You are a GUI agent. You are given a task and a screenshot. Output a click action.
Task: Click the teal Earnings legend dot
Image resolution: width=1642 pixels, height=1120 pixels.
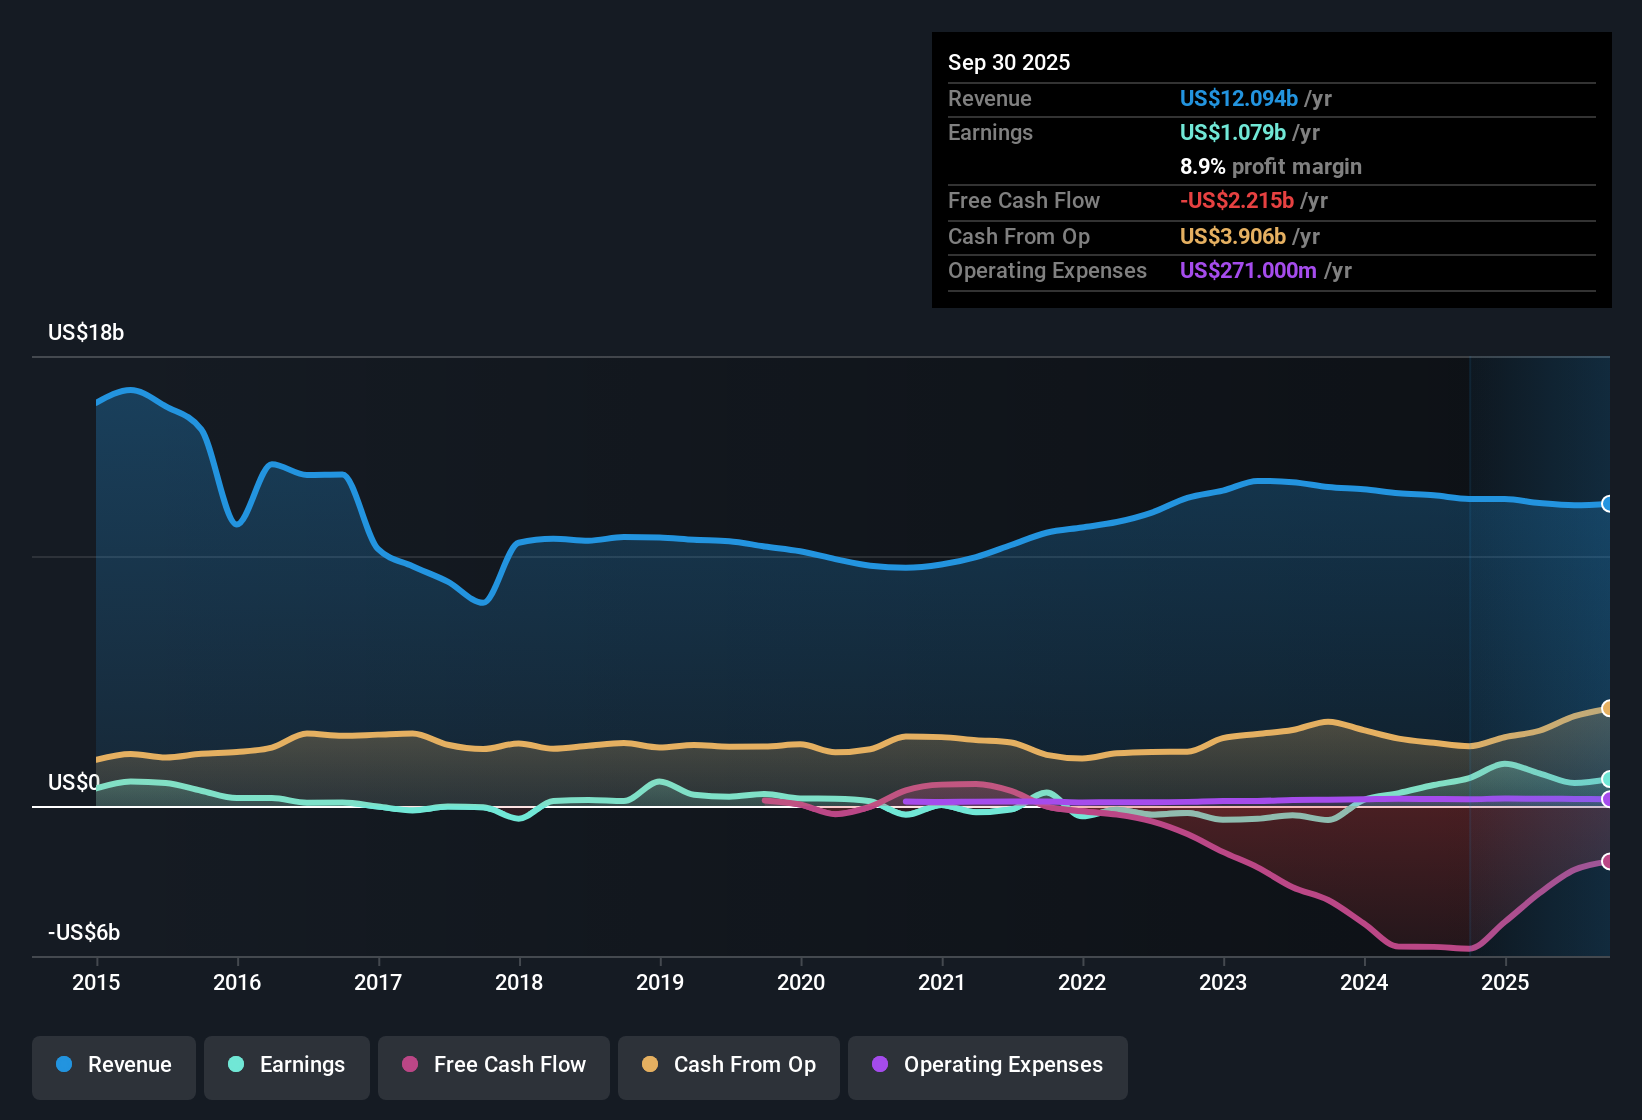click(236, 1065)
